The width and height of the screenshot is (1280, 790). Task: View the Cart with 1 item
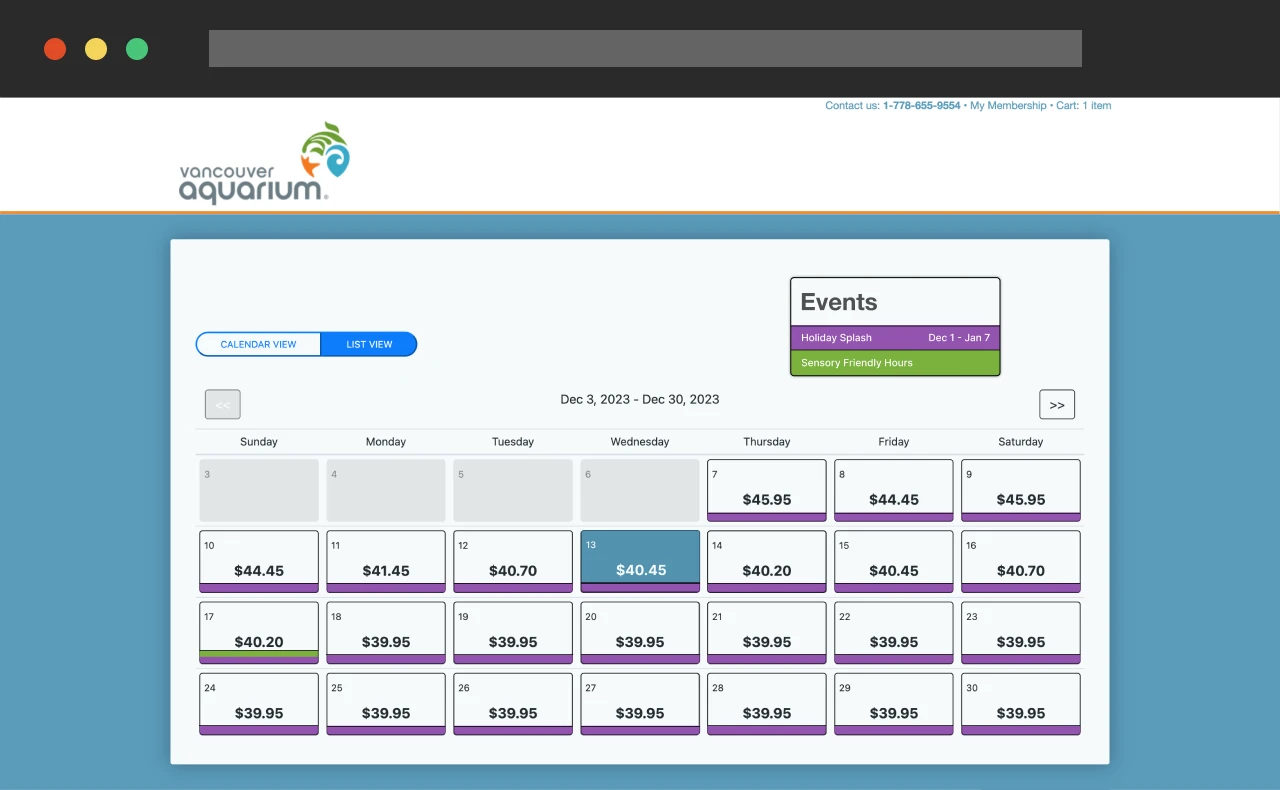click(x=1082, y=105)
